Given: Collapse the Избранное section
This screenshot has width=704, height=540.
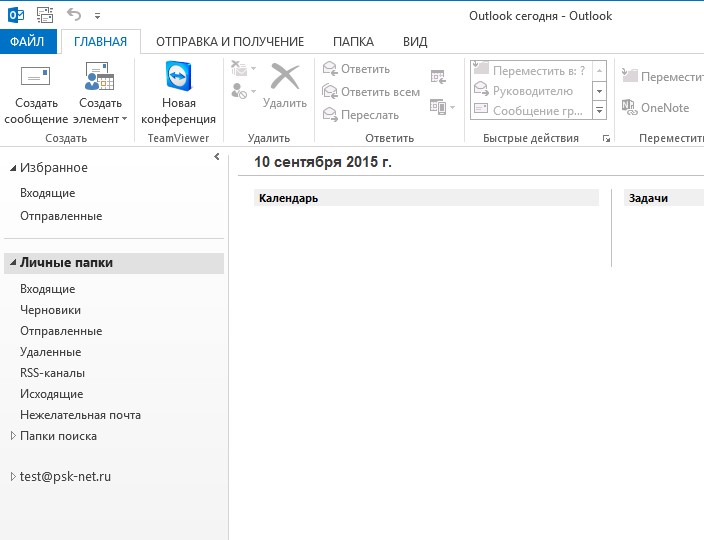Looking at the screenshot, I should coord(13,168).
